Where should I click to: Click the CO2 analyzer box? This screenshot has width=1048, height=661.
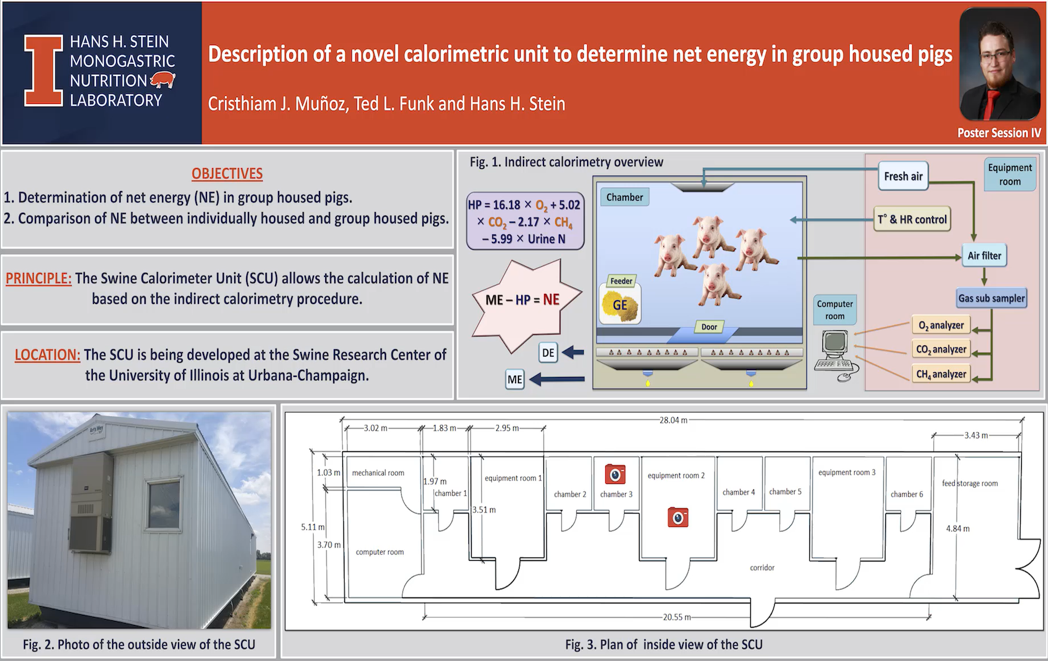[x=941, y=350]
